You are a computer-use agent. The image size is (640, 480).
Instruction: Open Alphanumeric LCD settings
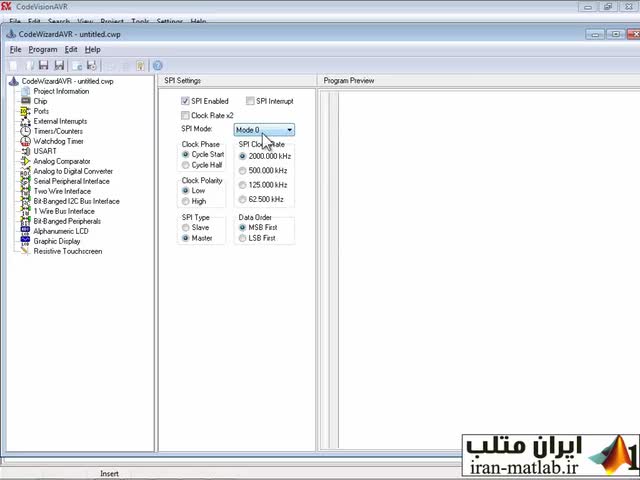[61, 231]
